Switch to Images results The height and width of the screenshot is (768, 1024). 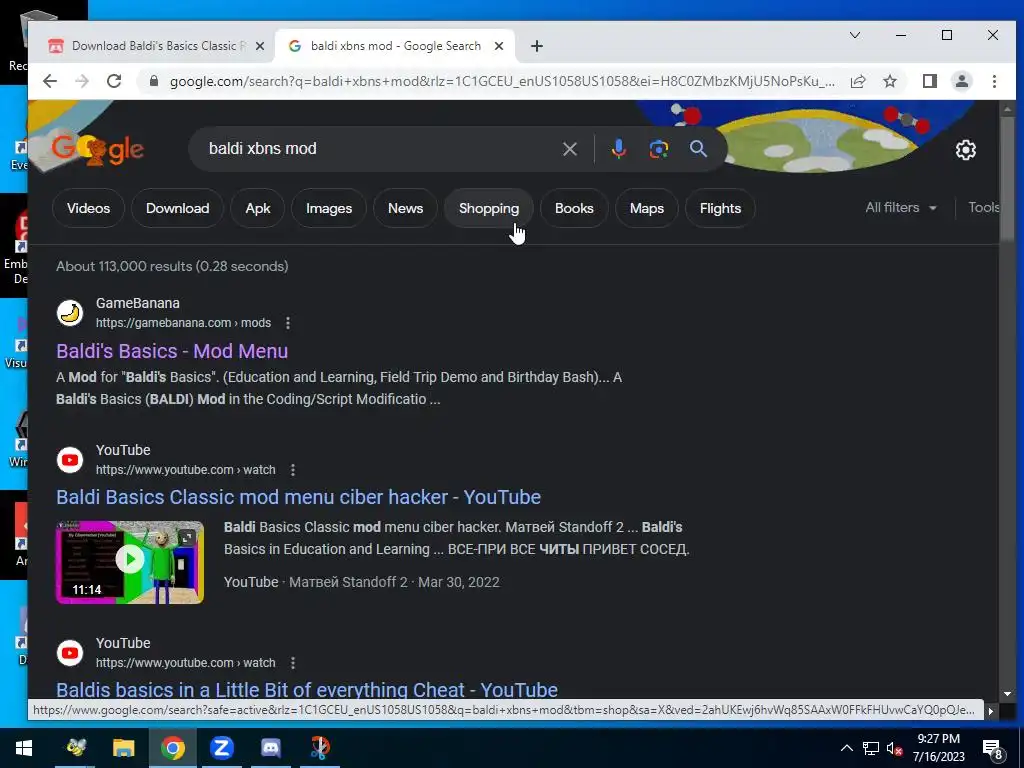pos(328,208)
